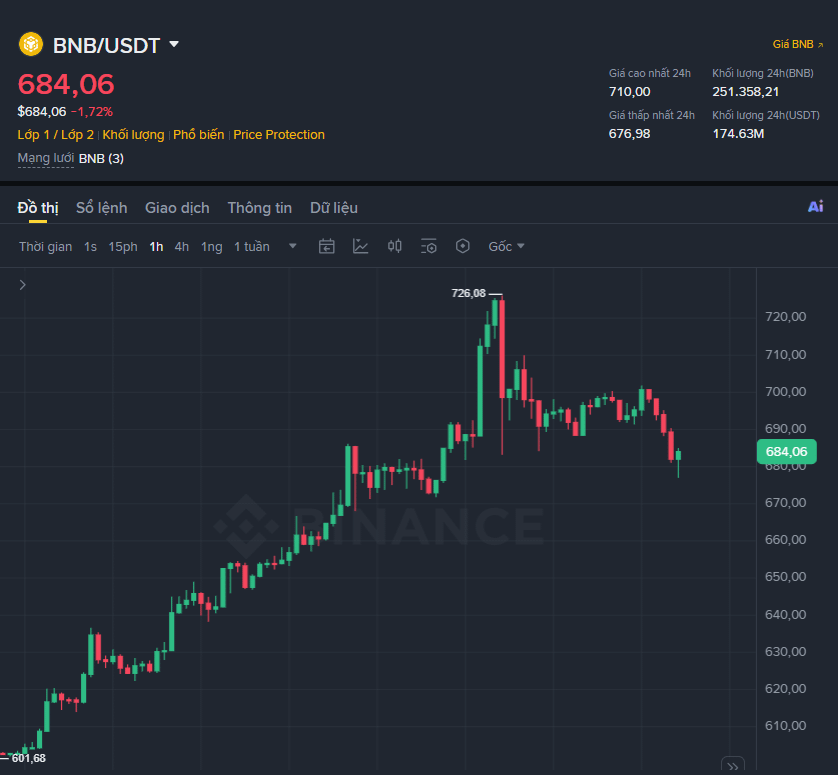Open the go-to-date calendar icon
Image resolution: width=838 pixels, height=775 pixels.
pos(327,246)
